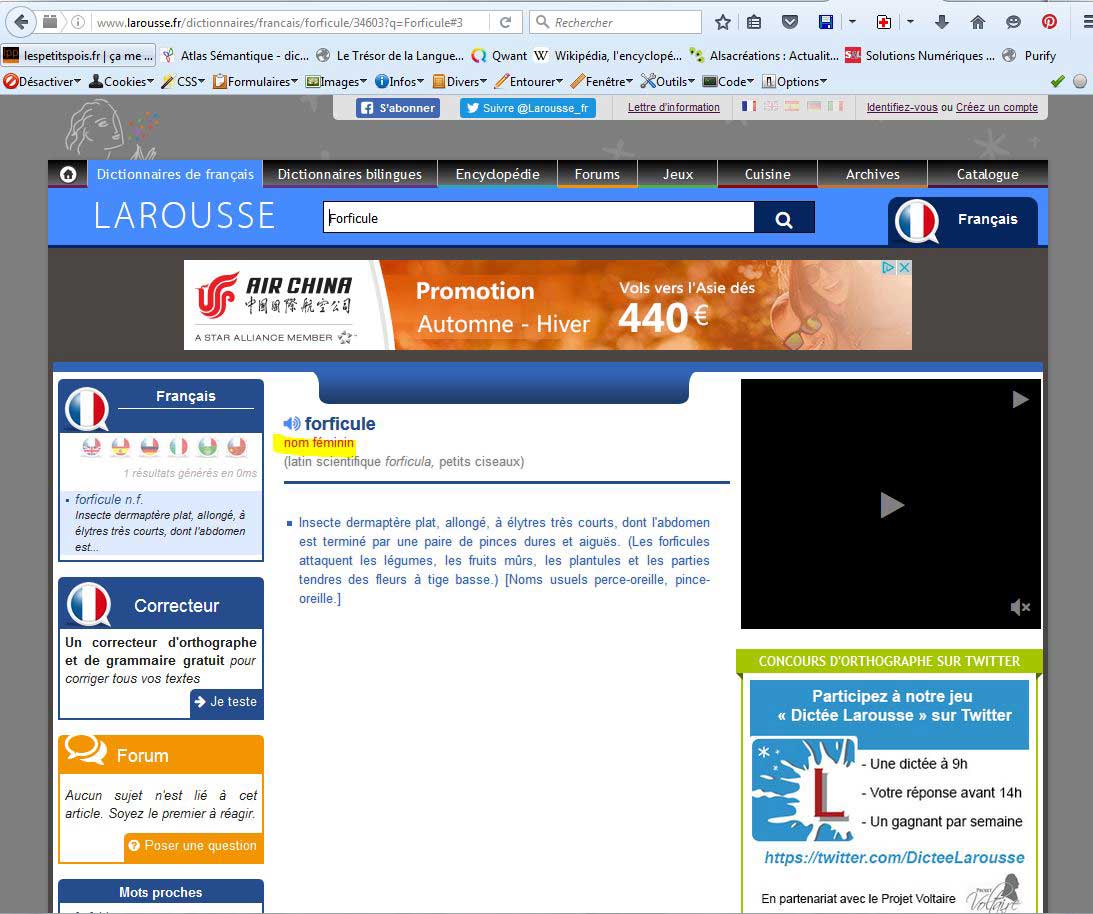The width and height of the screenshot is (1093, 914).
Task: Open the Forums tab
Action: tap(597, 174)
